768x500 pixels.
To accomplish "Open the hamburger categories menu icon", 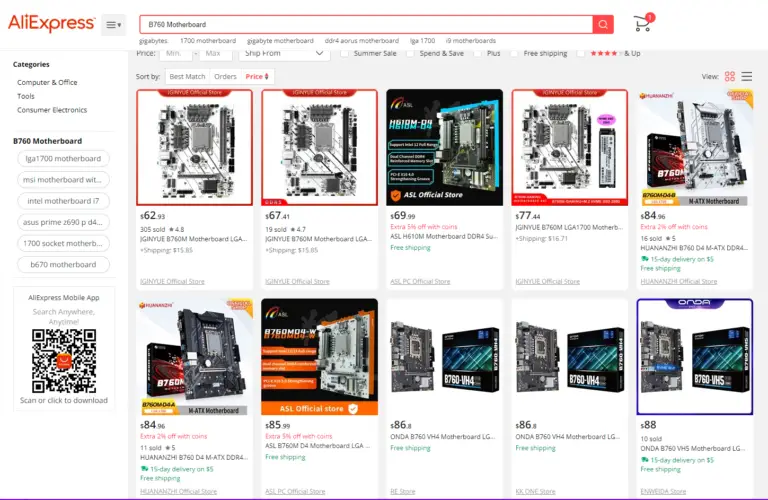I will [x=114, y=24].
